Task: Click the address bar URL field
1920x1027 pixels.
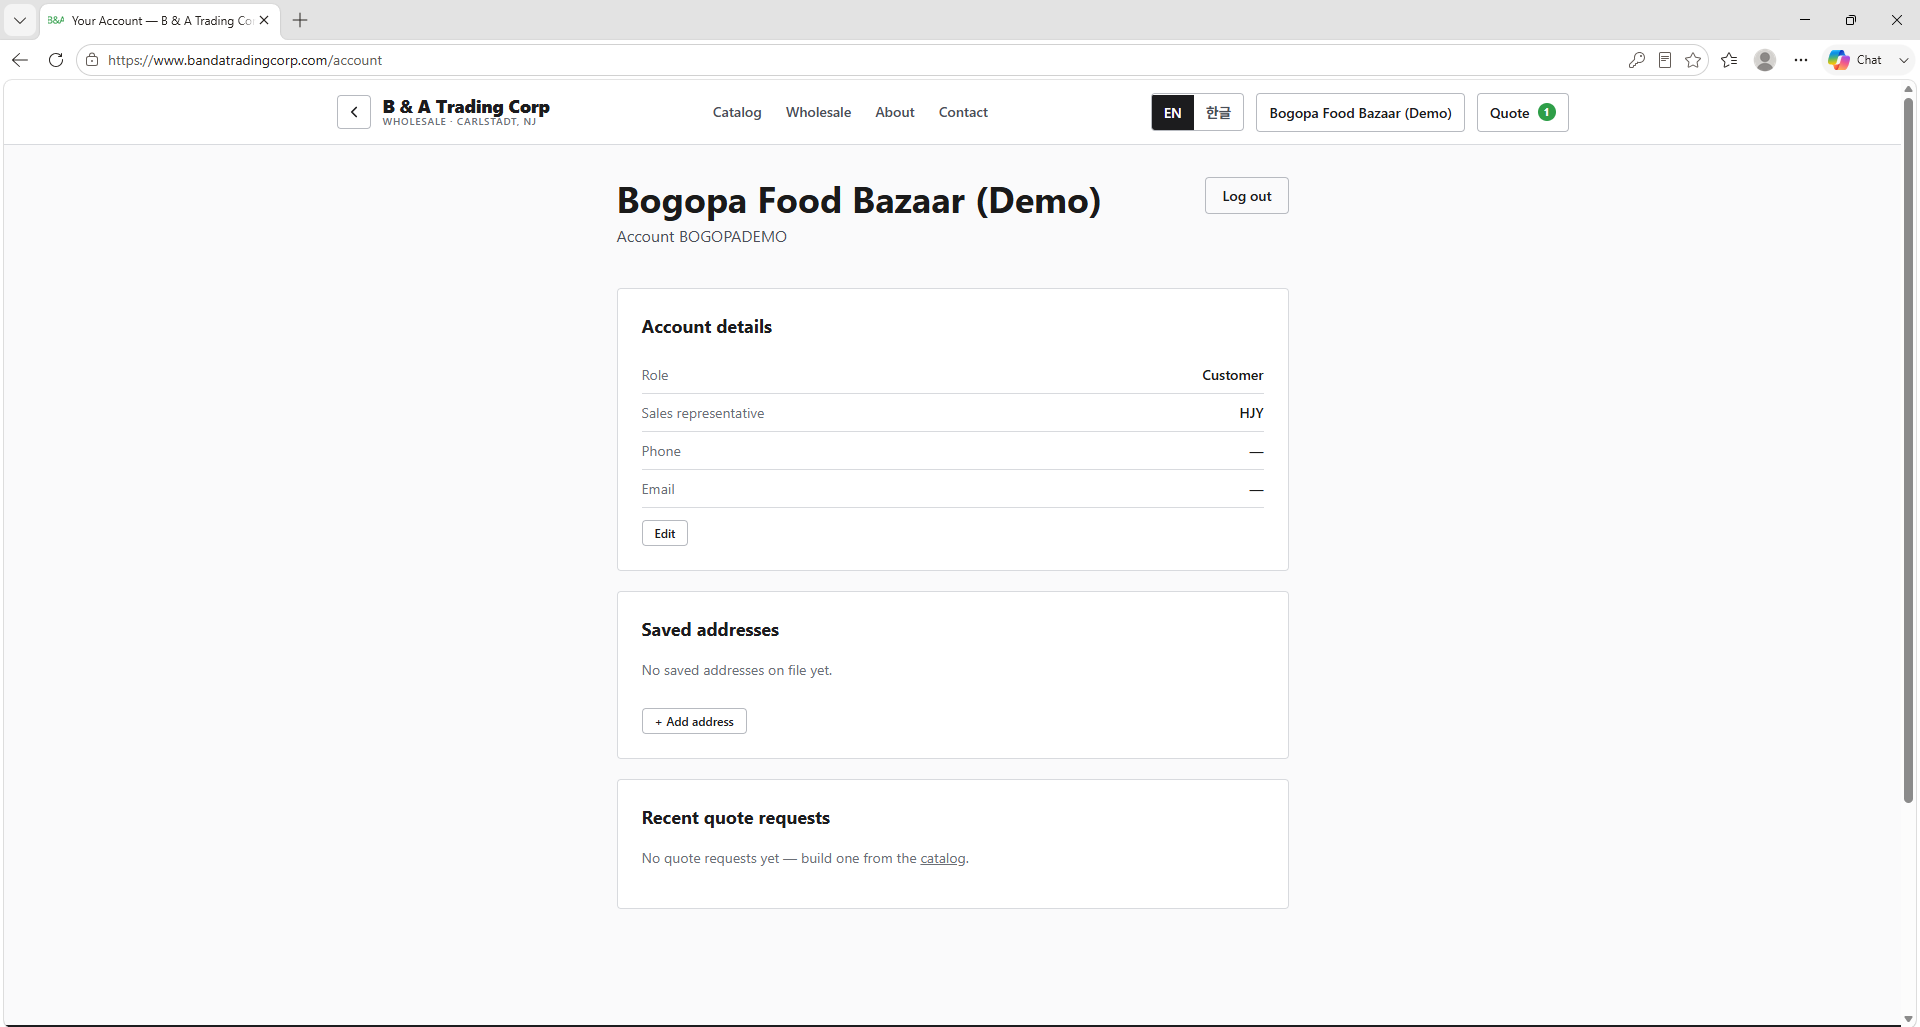Action: pyautogui.click(x=860, y=60)
